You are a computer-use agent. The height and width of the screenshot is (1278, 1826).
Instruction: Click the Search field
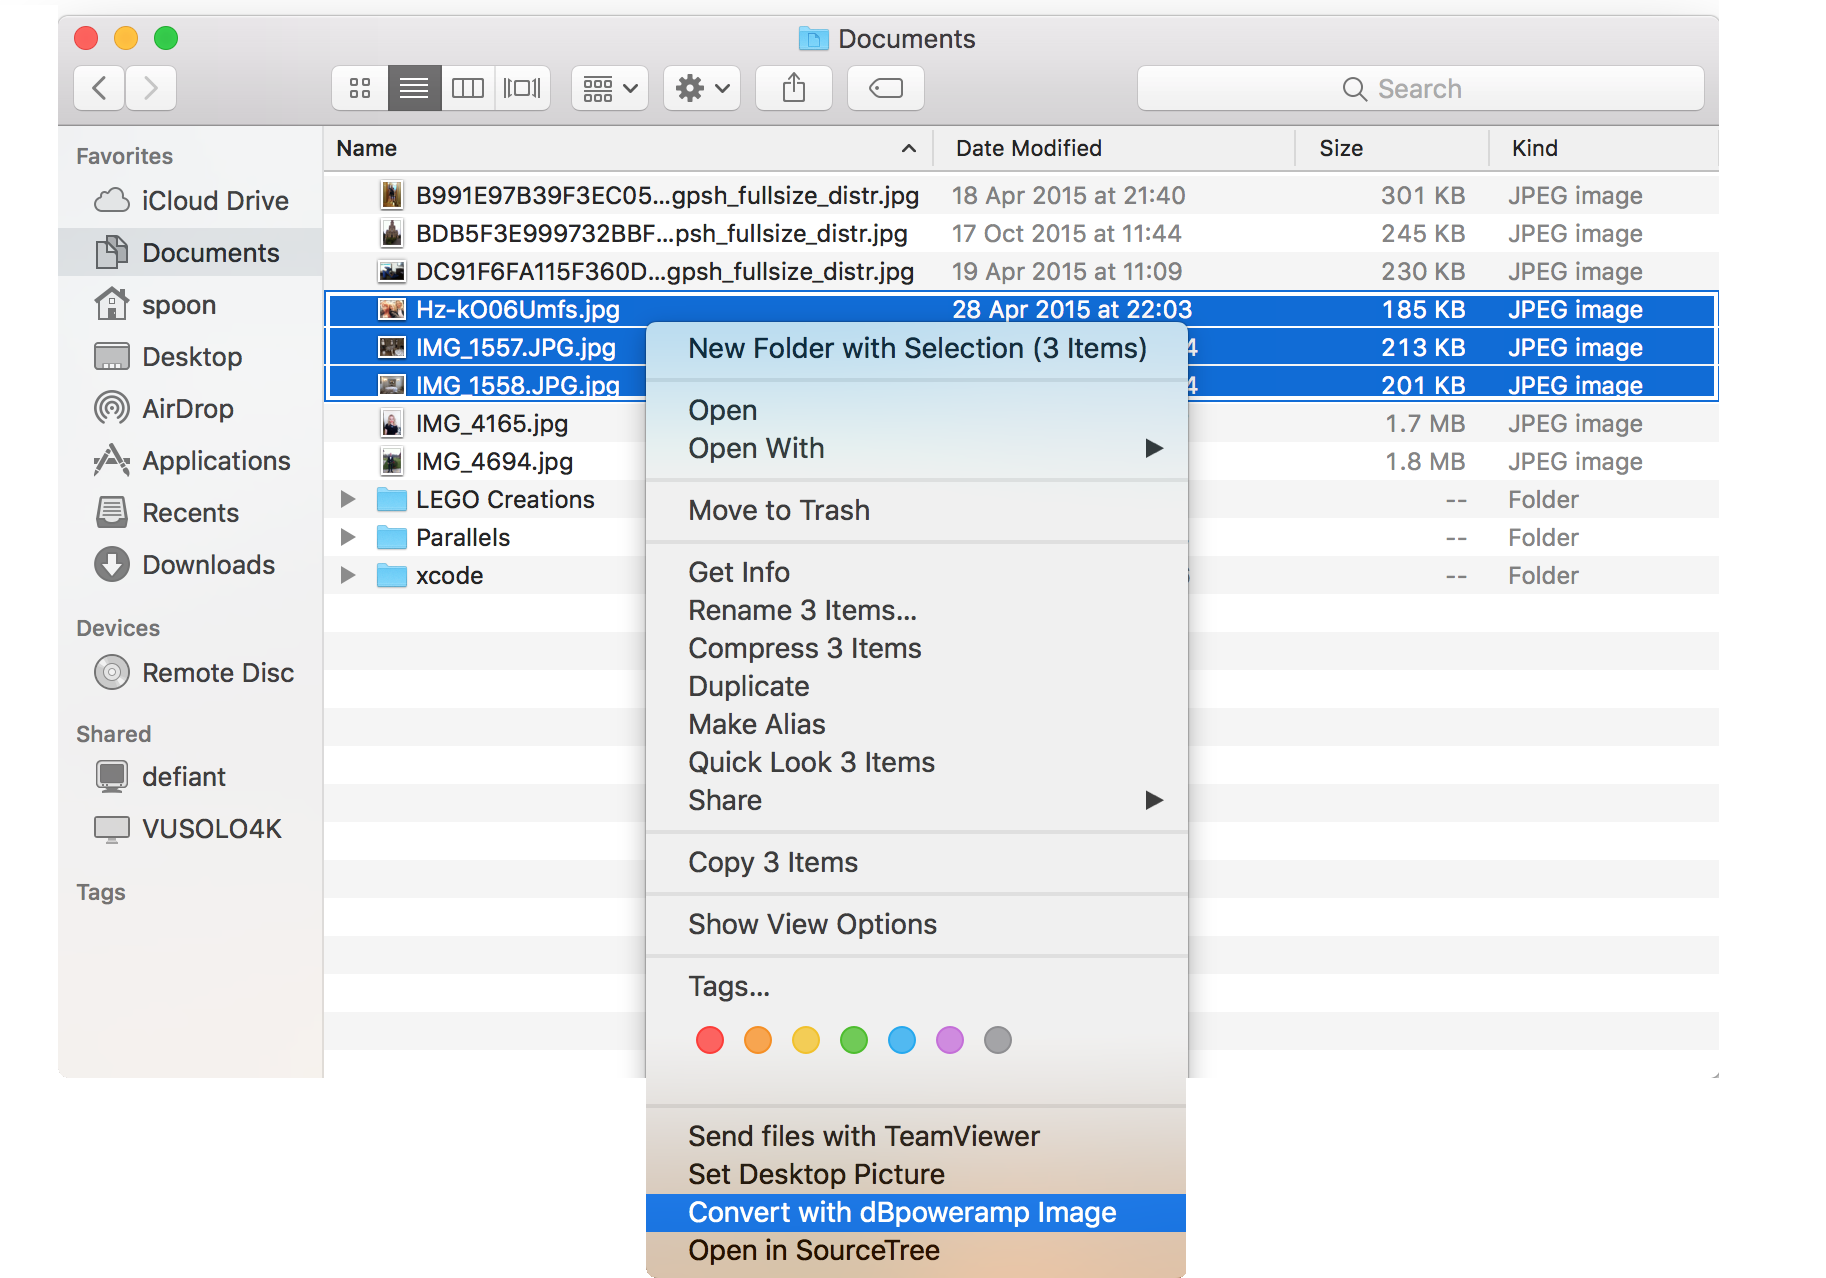(1420, 89)
